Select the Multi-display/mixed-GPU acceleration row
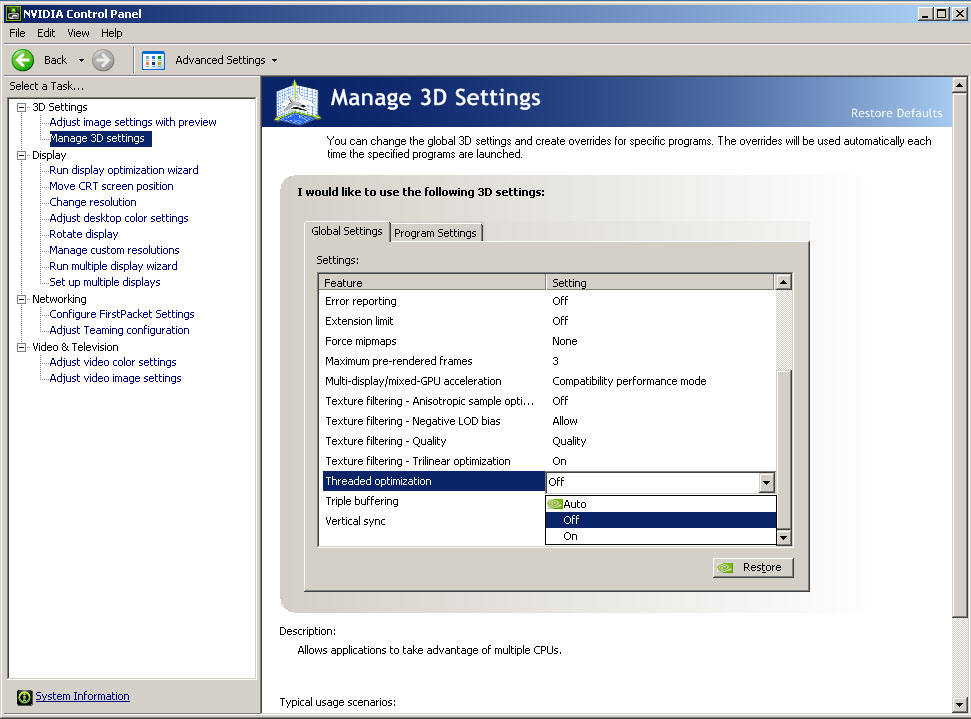The image size is (971, 719). [x=547, y=381]
